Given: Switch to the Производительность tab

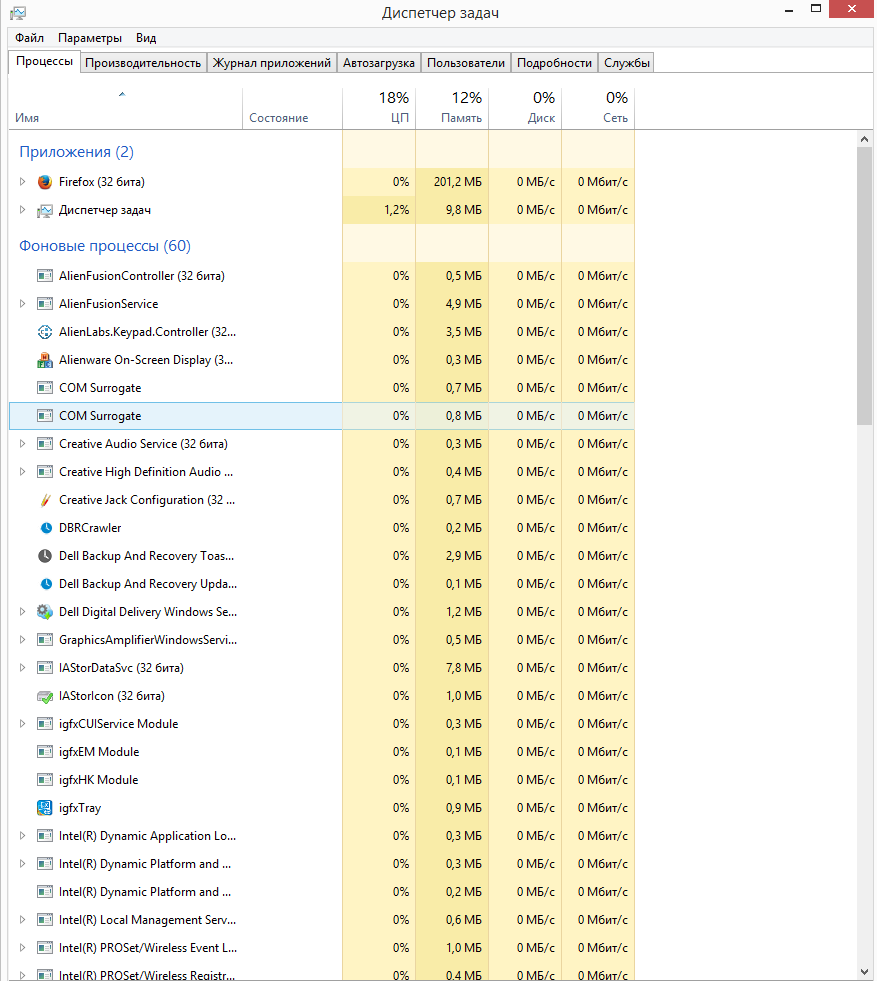Looking at the screenshot, I should point(143,63).
